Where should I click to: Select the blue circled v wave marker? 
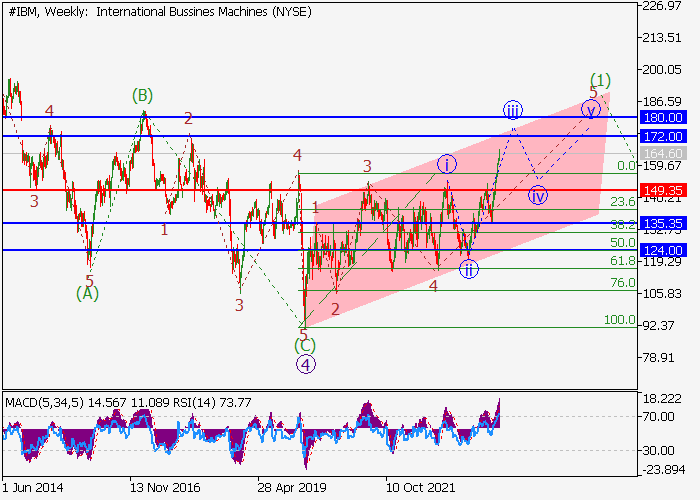click(x=591, y=110)
